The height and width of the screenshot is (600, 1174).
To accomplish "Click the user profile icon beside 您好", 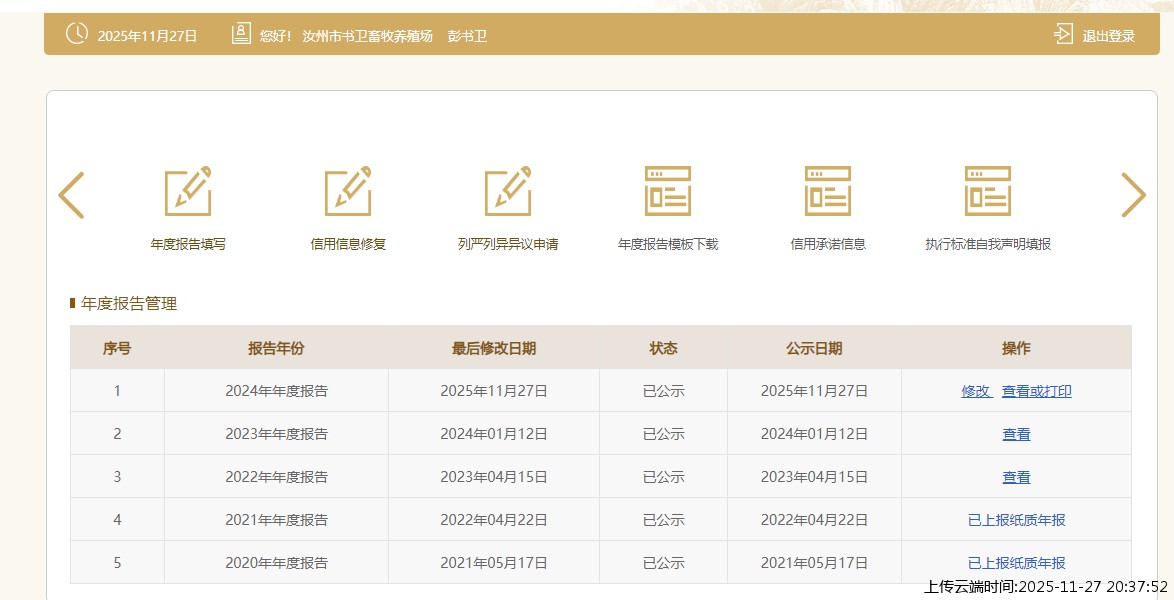I will [x=241, y=35].
